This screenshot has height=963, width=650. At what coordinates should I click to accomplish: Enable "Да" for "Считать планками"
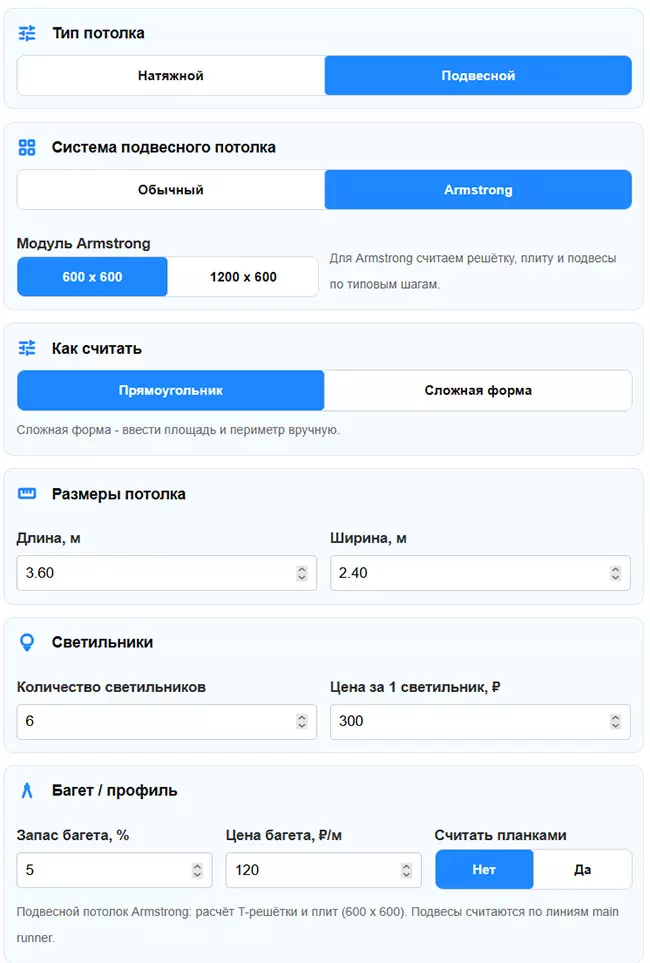coord(581,869)
